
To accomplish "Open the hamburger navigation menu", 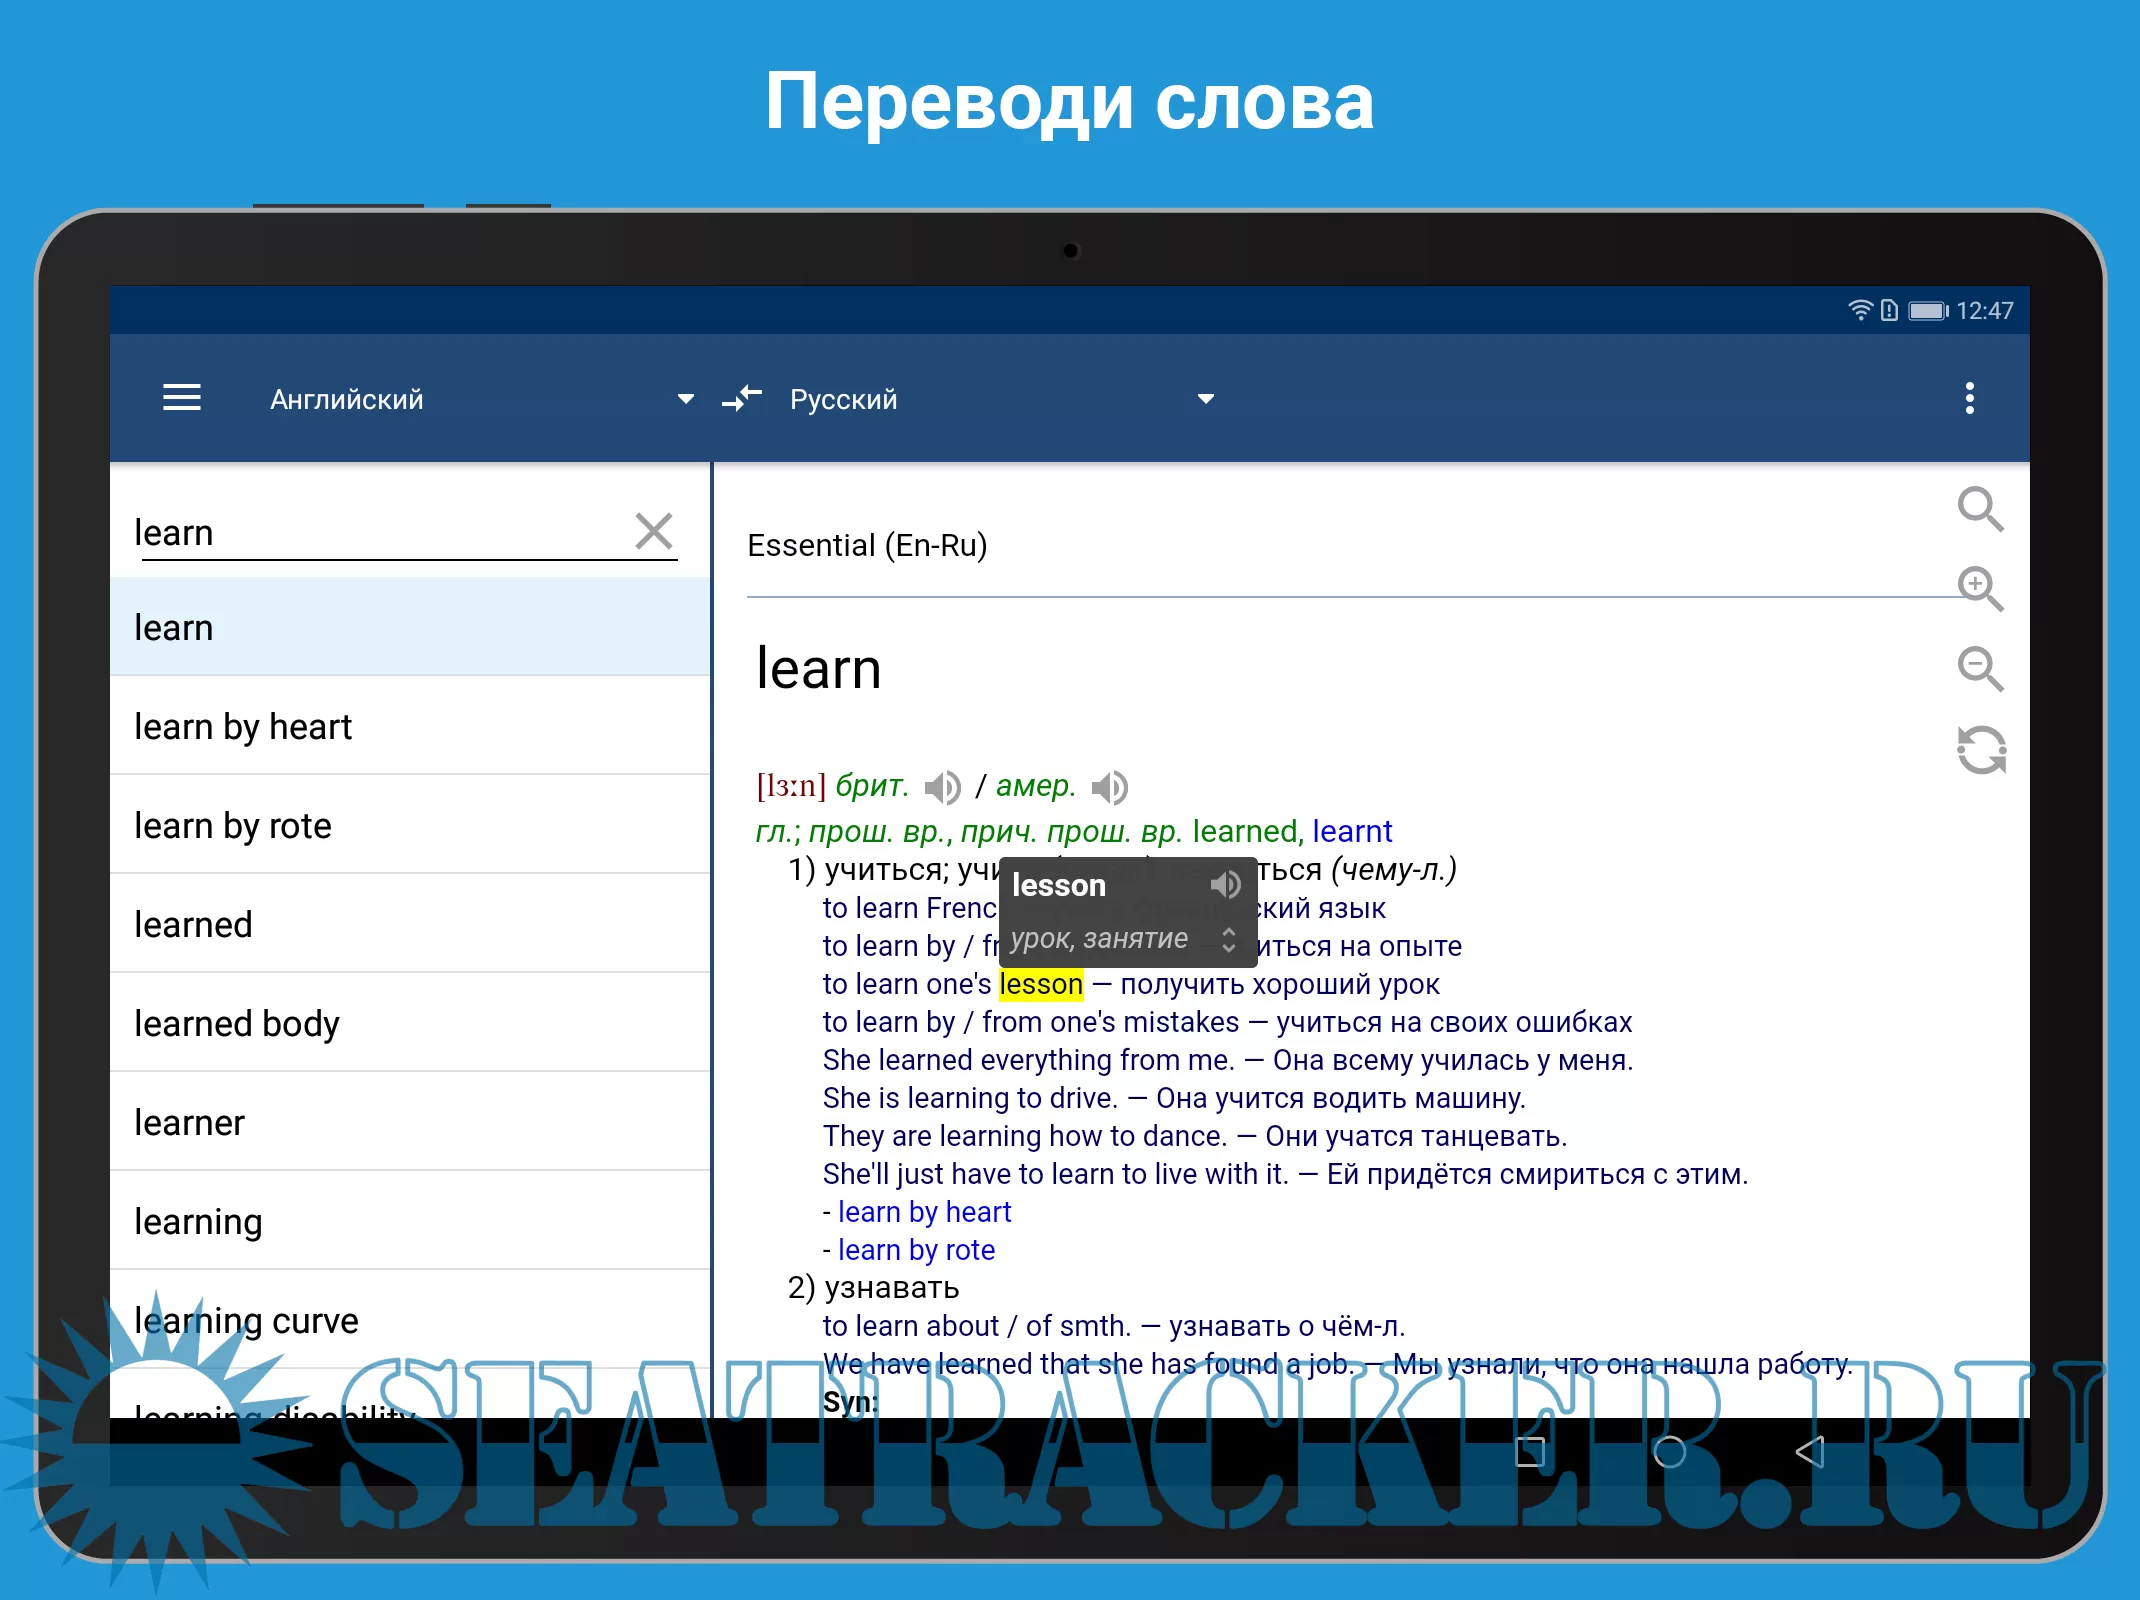I will (182, 398).
